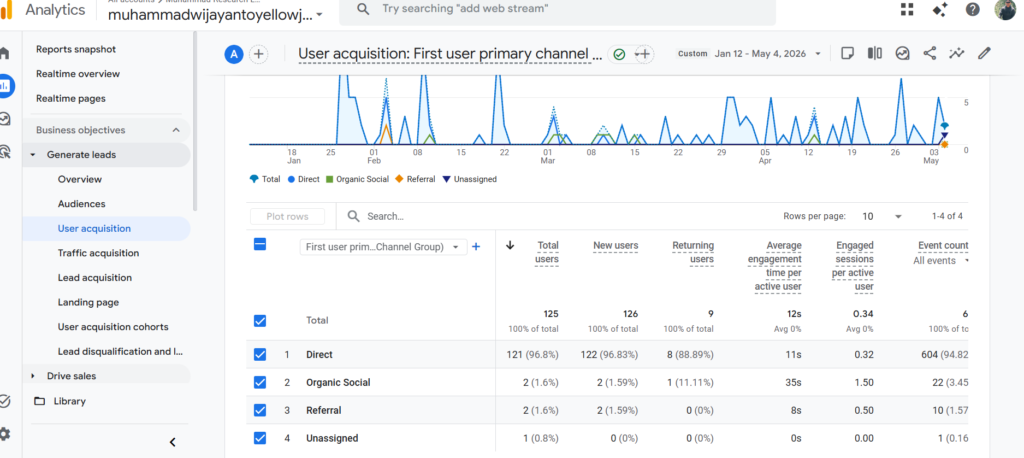Click the Advertising icon in left rail
This screenshot has height=458, width=1024.
point(5,152)
